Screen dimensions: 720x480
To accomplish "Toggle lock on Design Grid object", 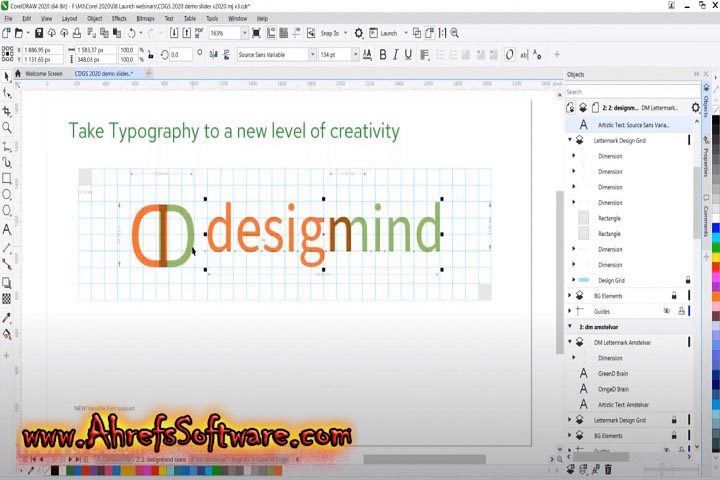I will click(x=688, y=280).
